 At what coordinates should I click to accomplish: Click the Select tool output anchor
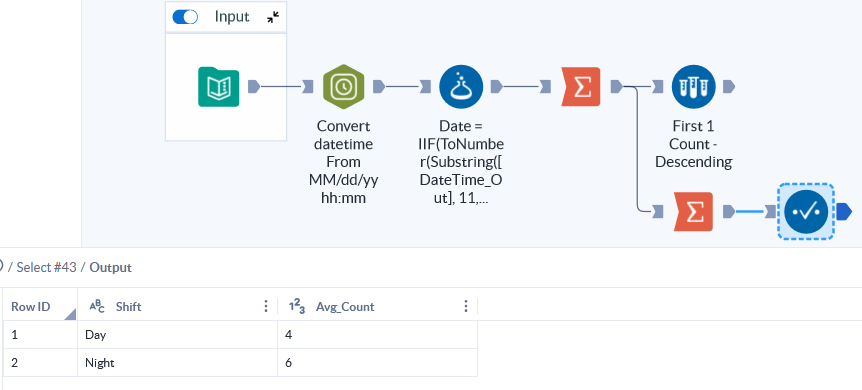click(845, 211)
